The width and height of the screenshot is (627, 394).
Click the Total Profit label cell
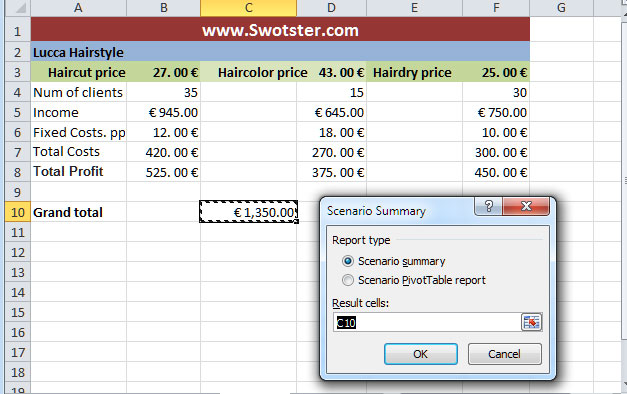tap(79, 172)
